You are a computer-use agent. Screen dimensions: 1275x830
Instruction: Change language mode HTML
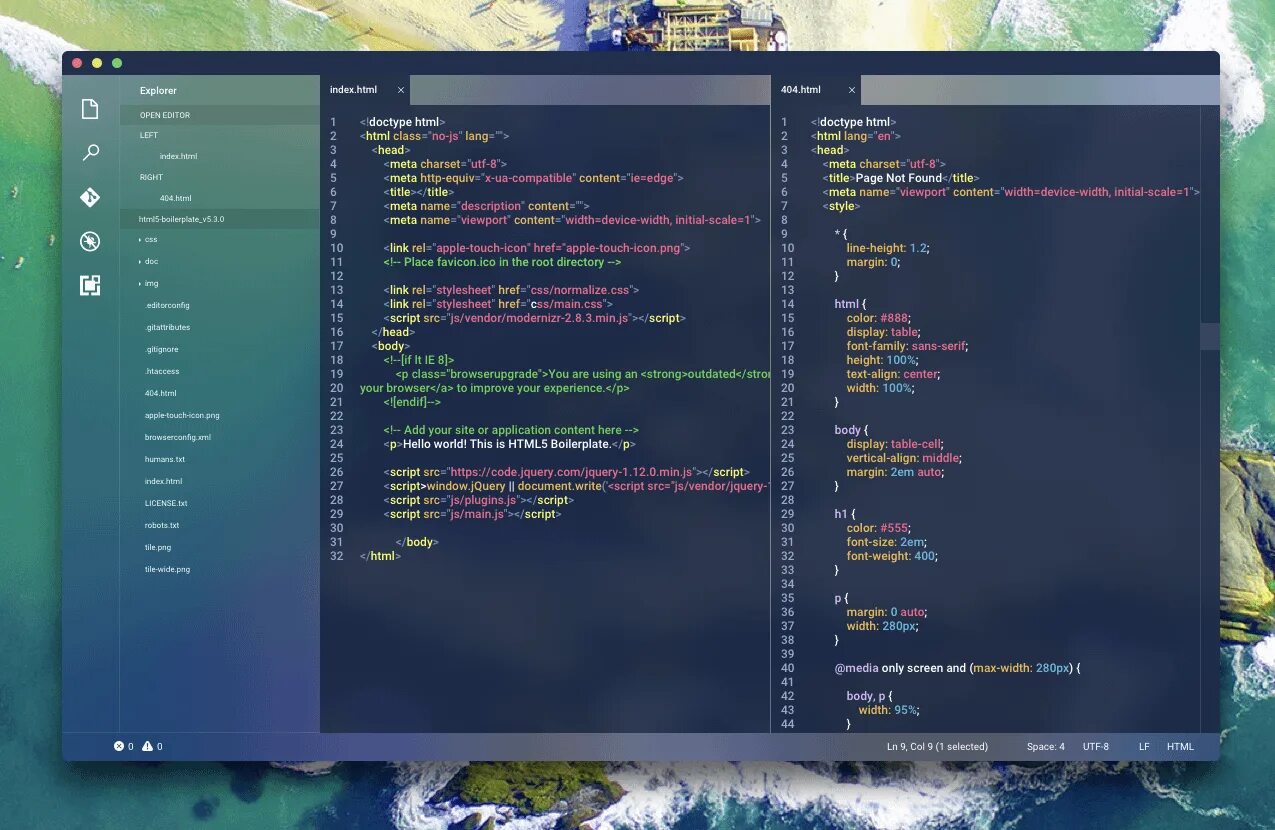(1180, 746)
